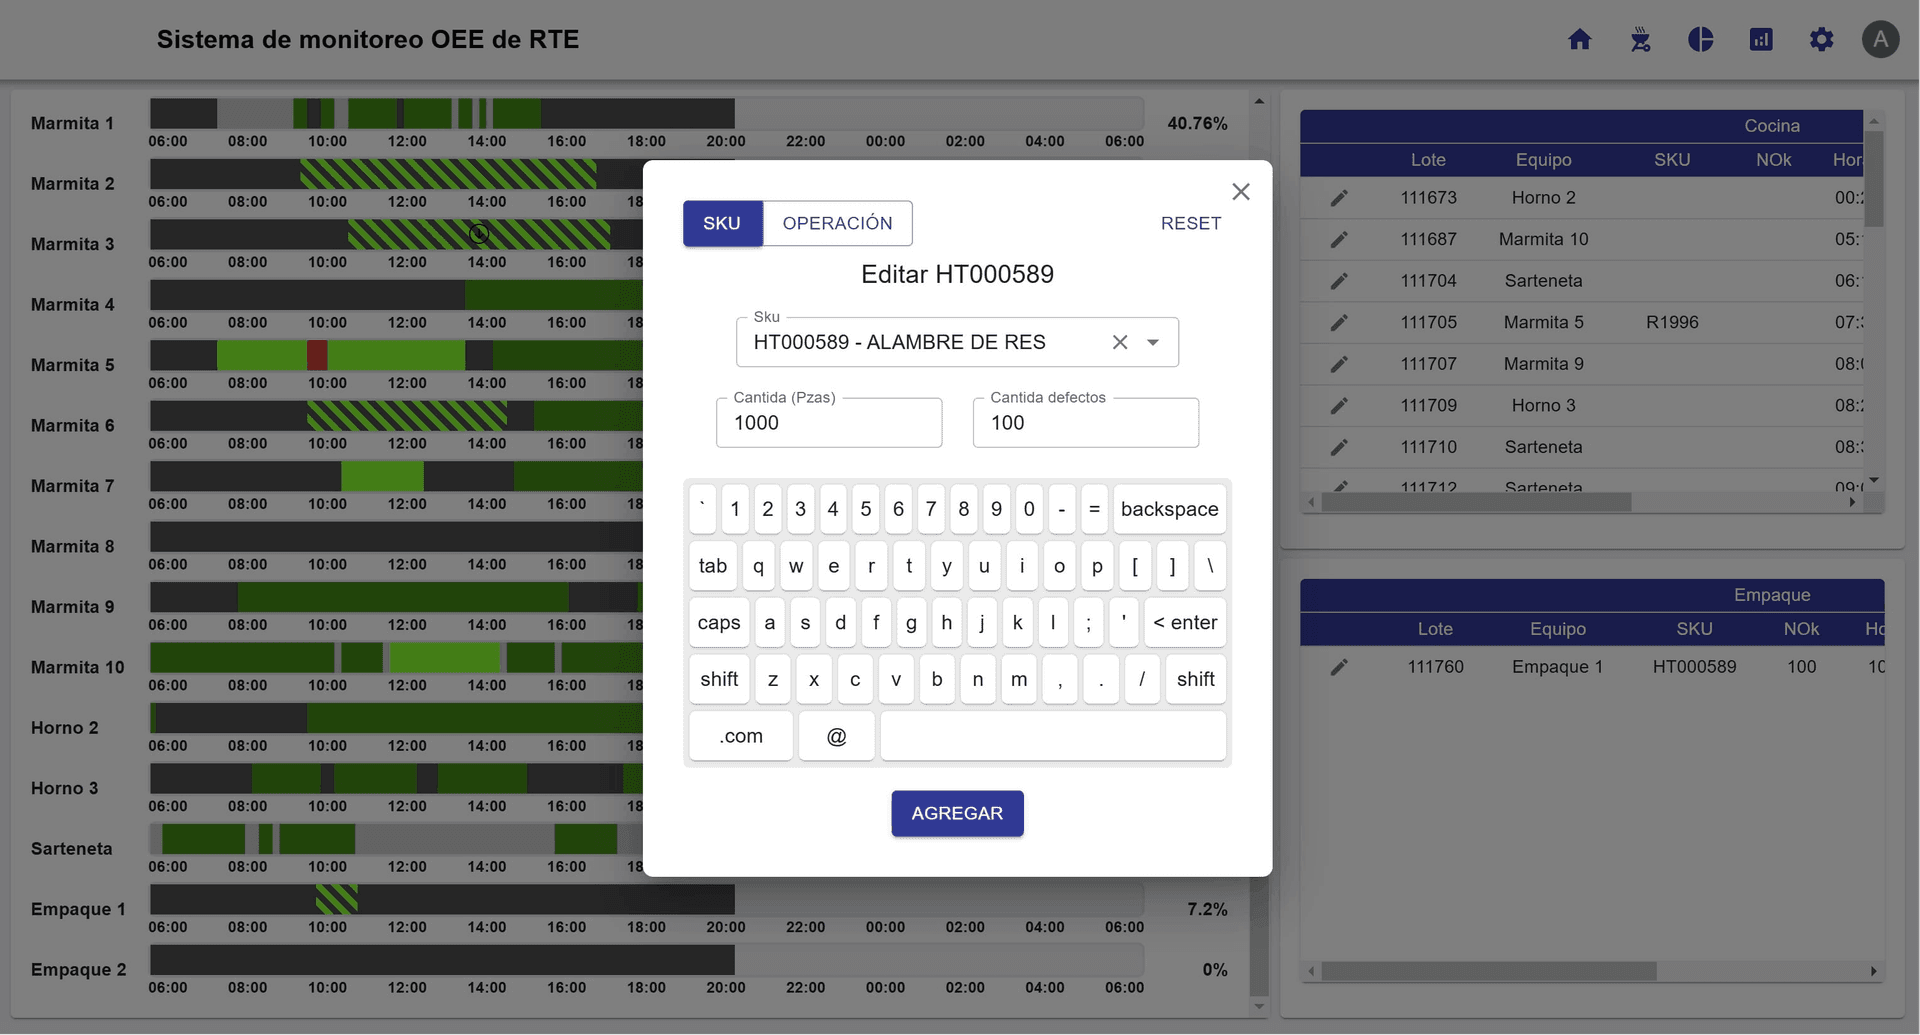
Task: Open the settings gear icon
Action: pyautogui.click(x=1822, y=39)
